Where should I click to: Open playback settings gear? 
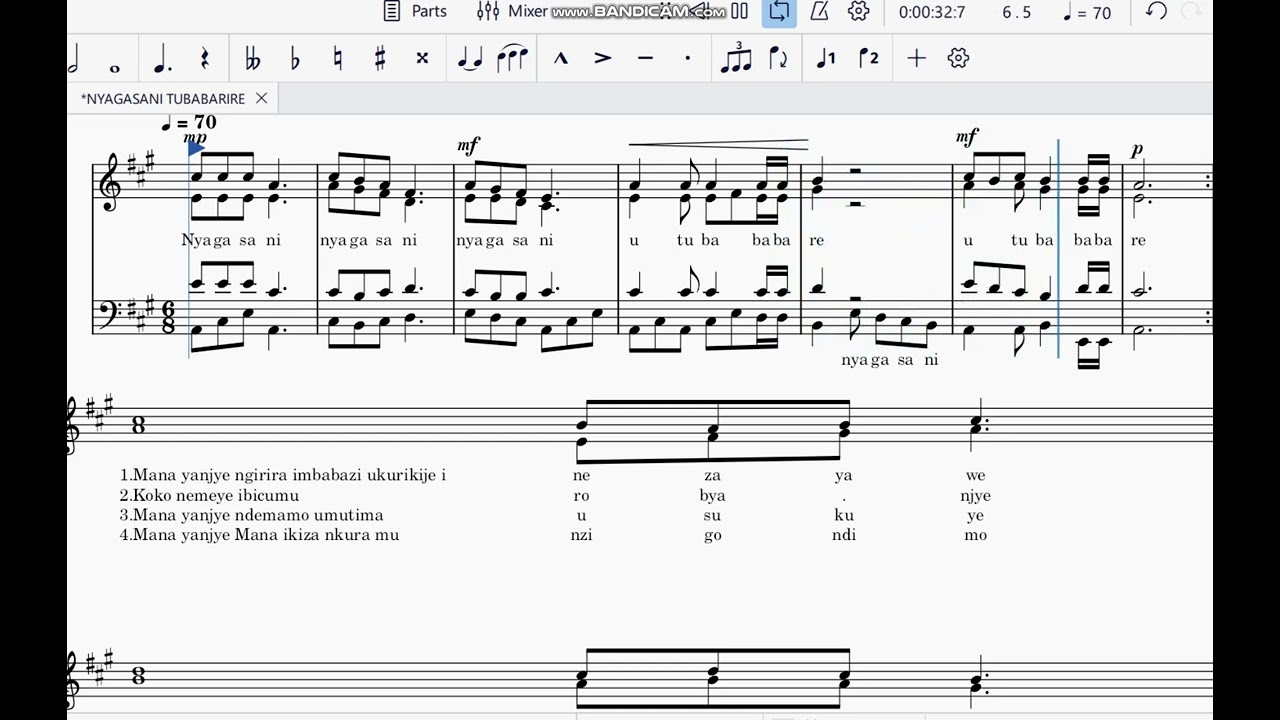click(x=858, y=12)
